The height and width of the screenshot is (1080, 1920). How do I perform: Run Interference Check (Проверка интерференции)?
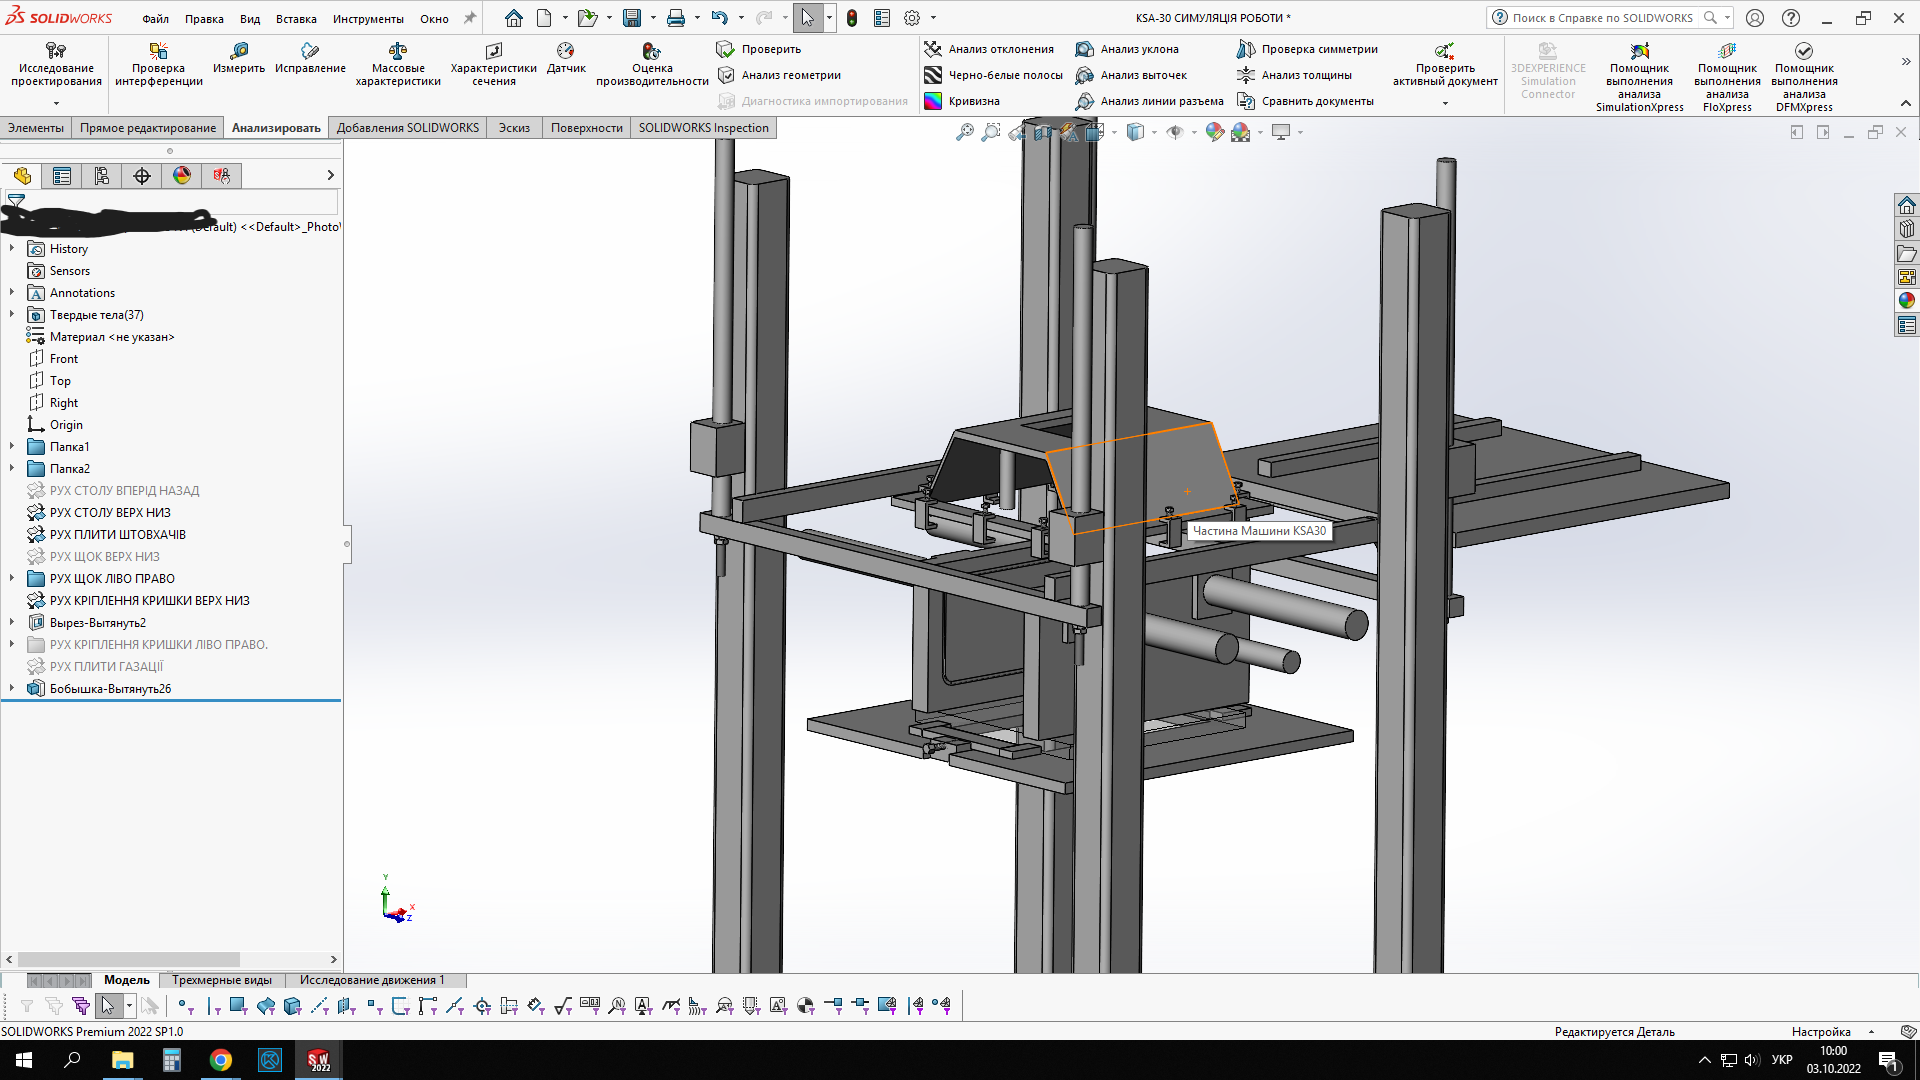tap(158, 64)
